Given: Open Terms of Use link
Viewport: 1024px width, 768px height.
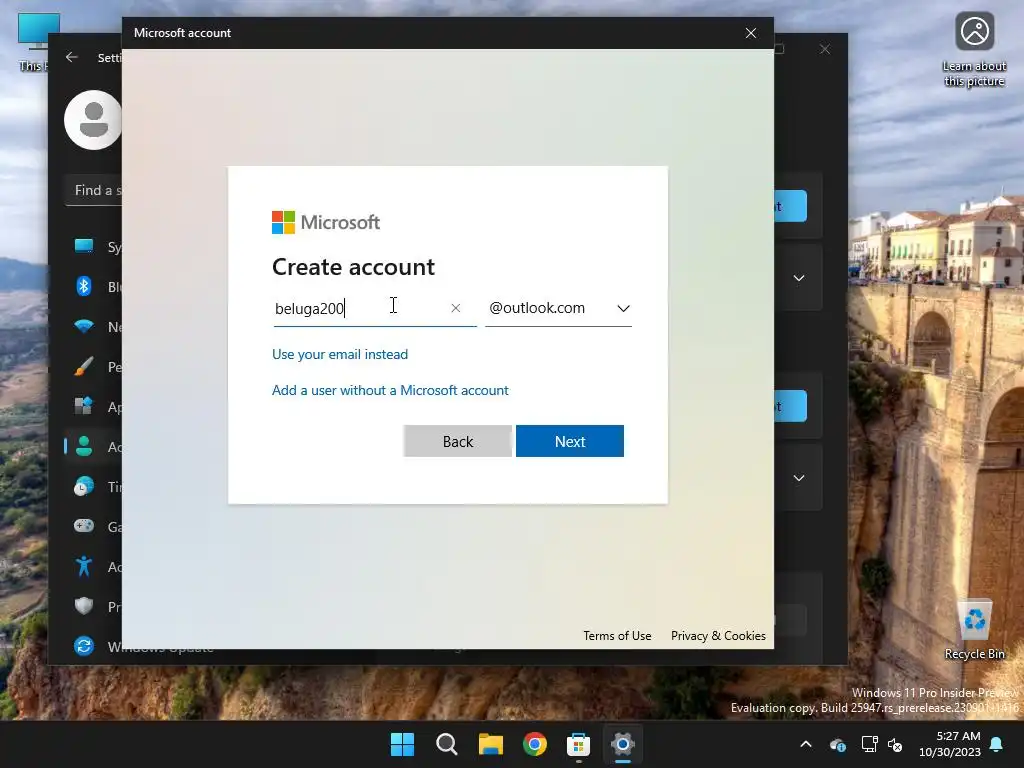Looking at the screenshot, I should point(617,635).
